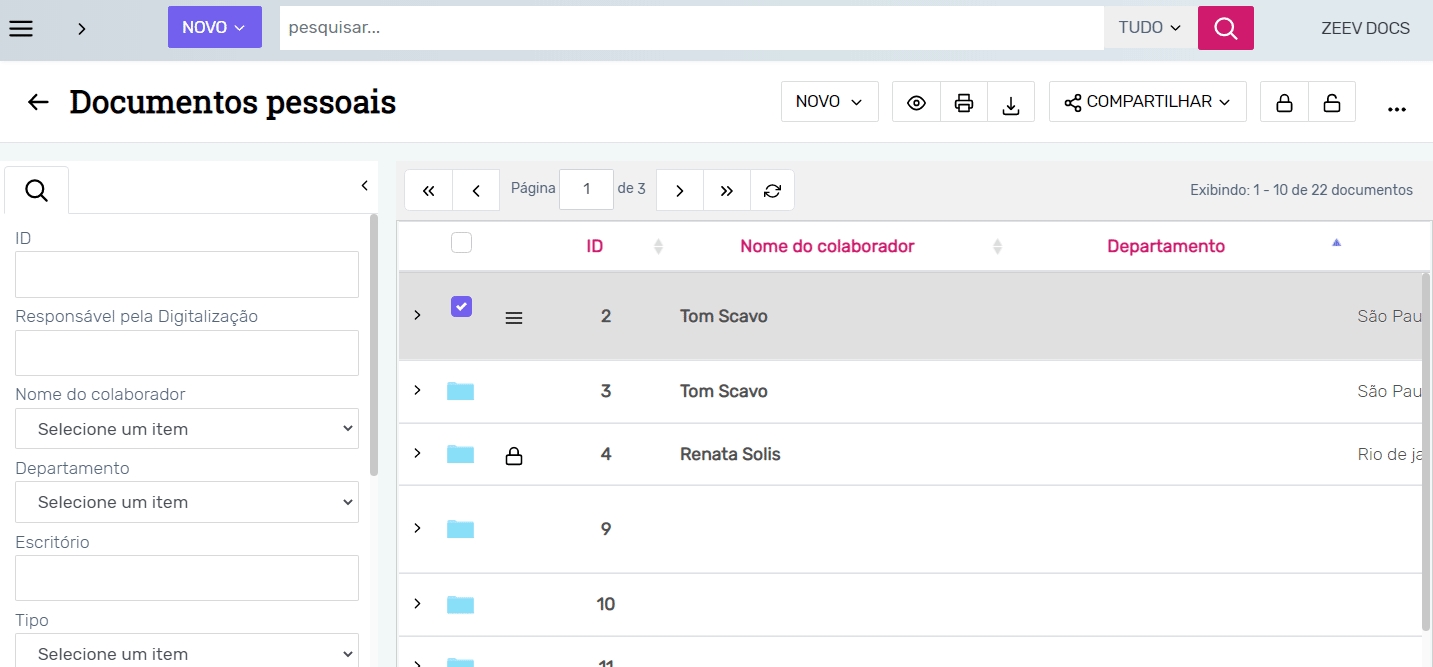Open the COMPARTILHAR share menu
Image resolution: width=1433 pixels, height=667 pixels.
[x=1147, y=102]
